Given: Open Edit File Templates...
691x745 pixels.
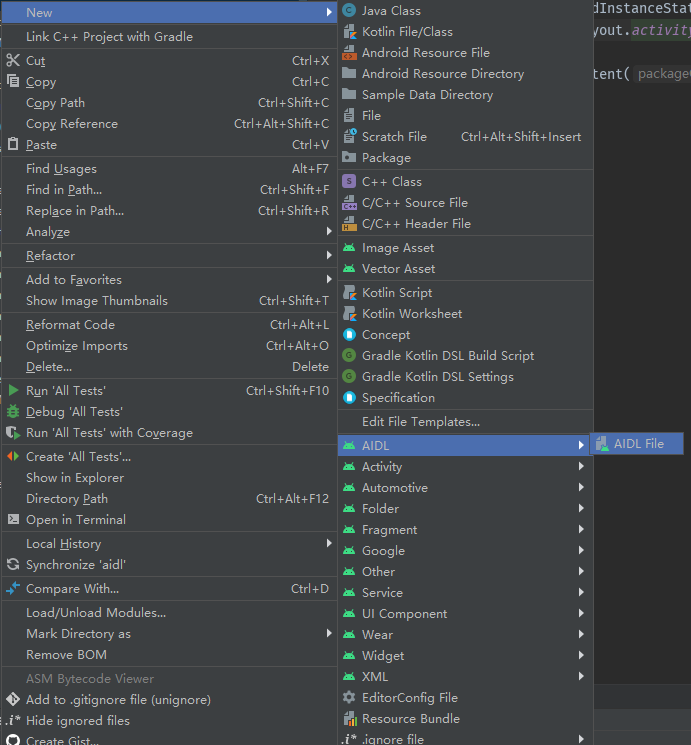Looking at the screenshot, I should (466, 421).
